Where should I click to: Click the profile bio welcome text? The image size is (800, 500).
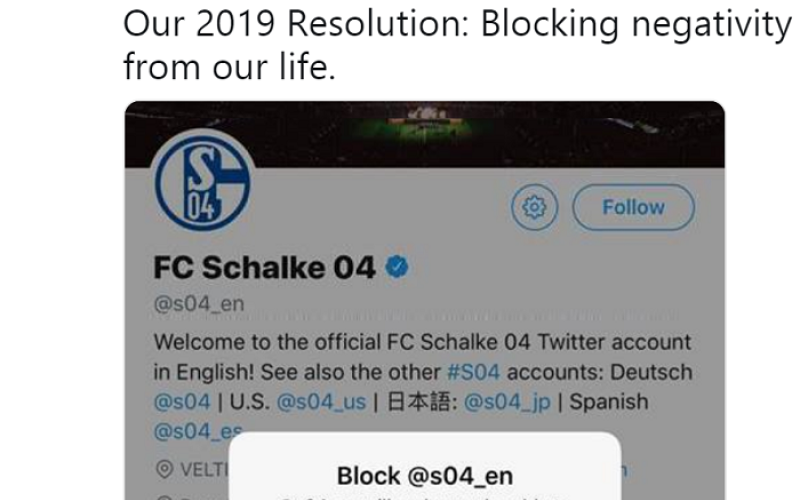tap(422, 342)
